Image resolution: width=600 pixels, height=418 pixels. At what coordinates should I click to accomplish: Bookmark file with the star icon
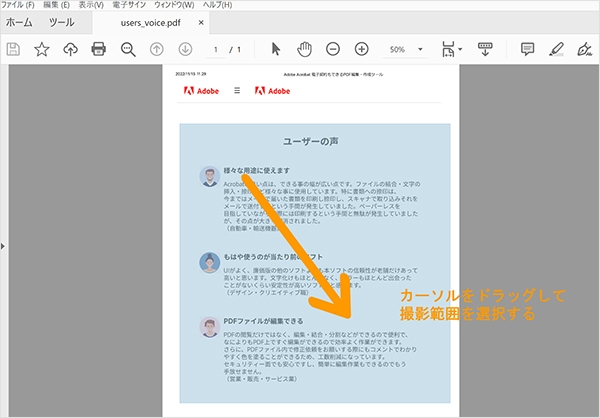[x=42, y=49]
